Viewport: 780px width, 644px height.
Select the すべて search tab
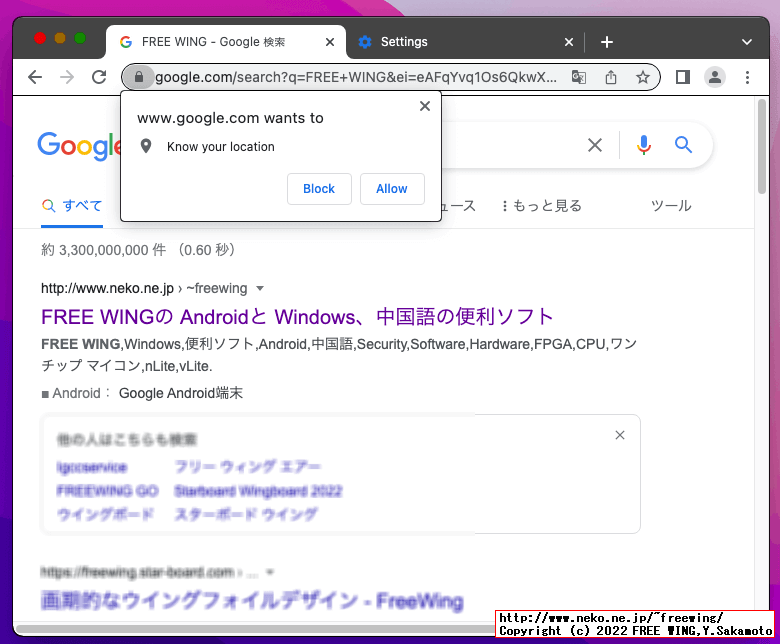(72, 206)
